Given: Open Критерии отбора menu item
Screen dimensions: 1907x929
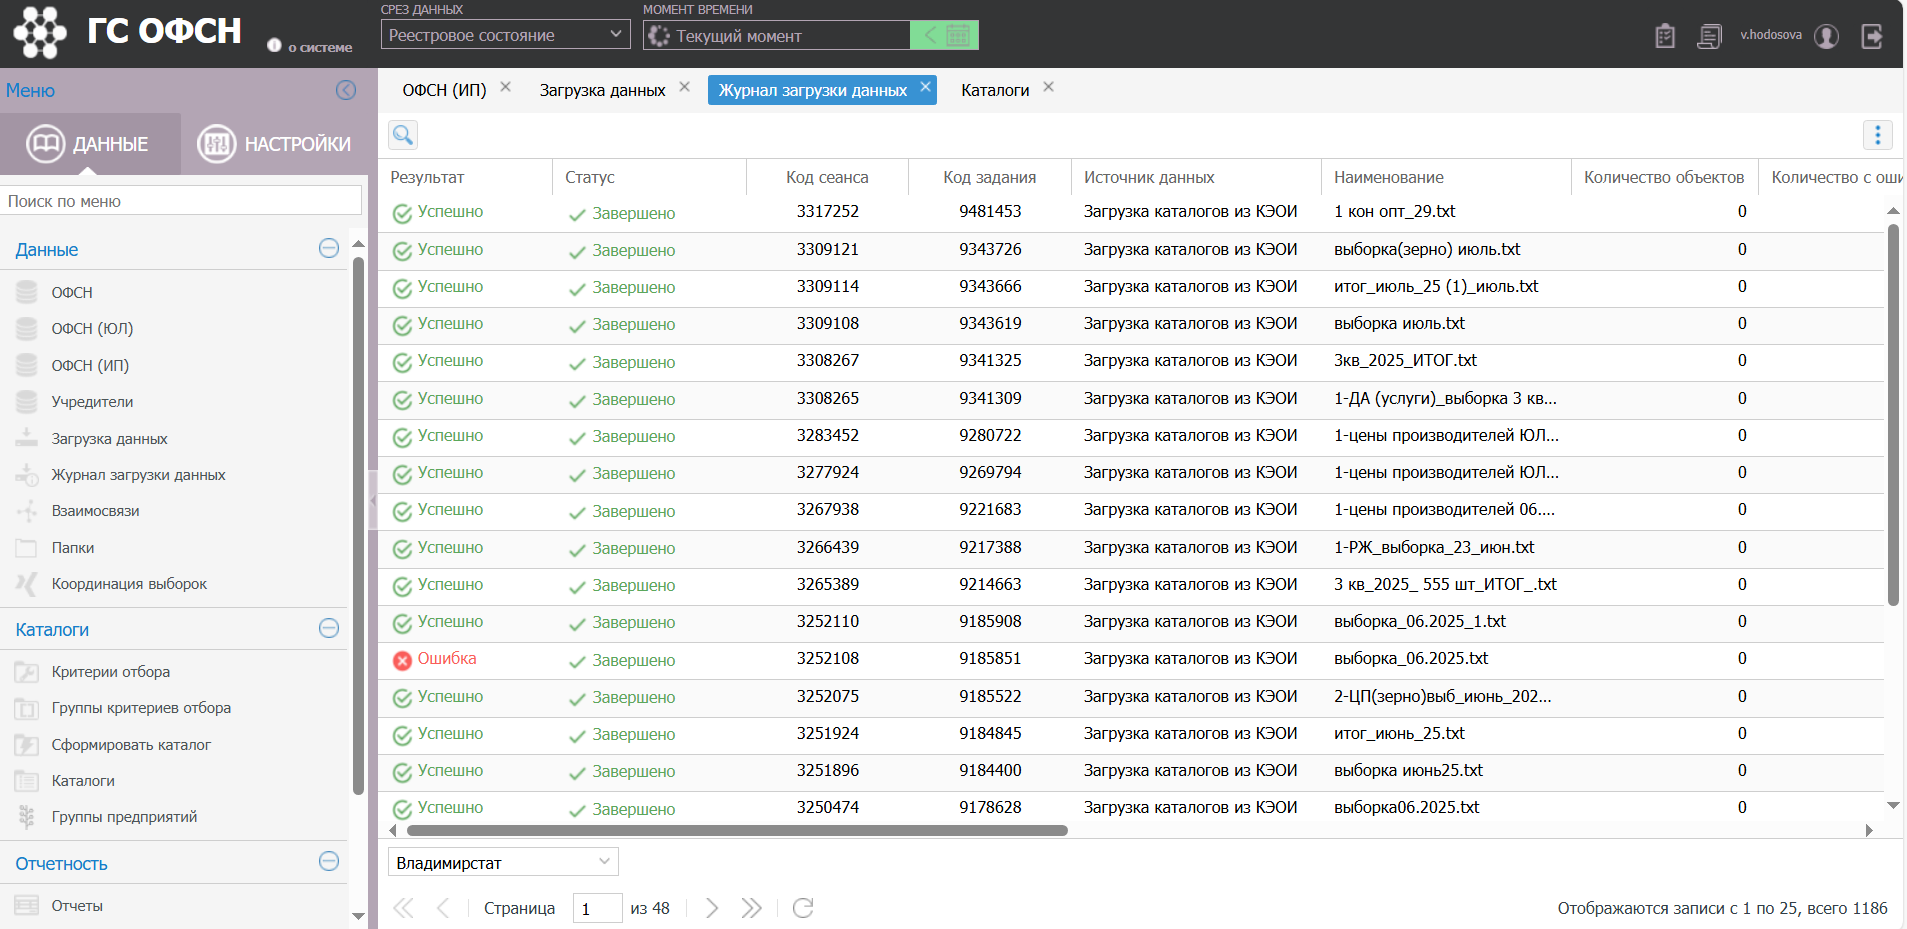Looking at the screenshot, I should click(110, 671).
